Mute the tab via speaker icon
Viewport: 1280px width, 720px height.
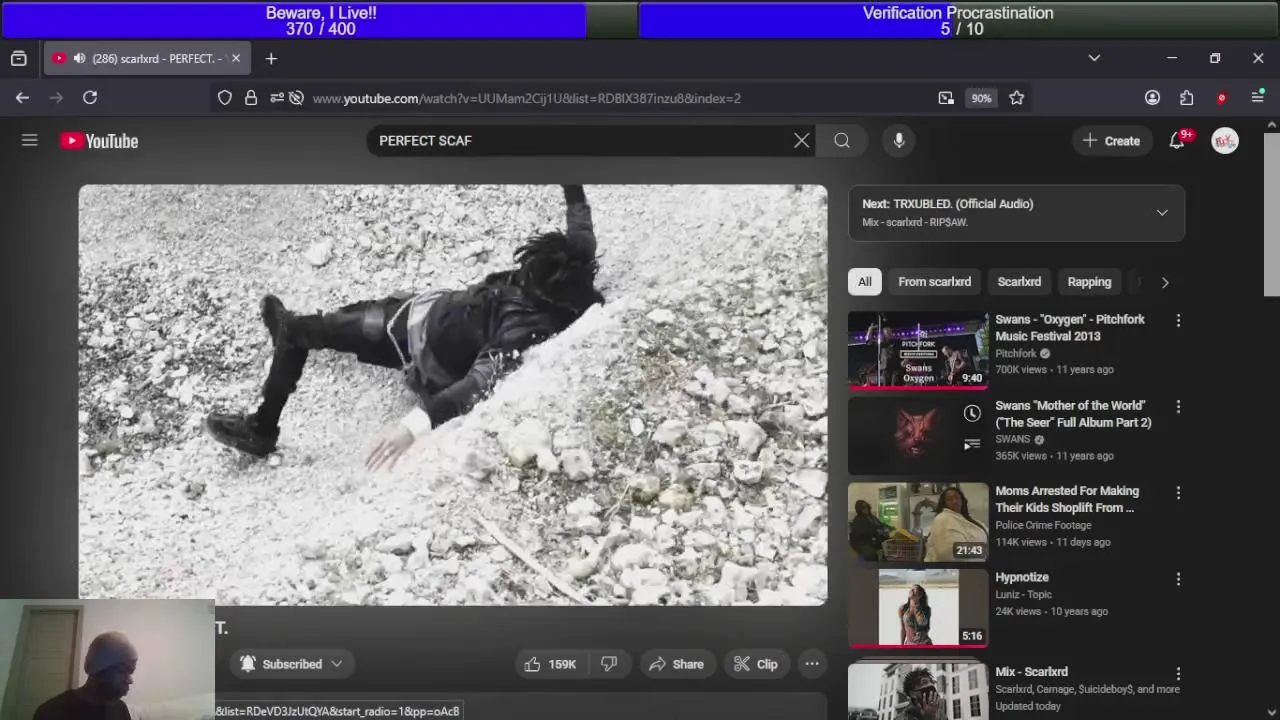pyautogui.click(x=79, y=59)
